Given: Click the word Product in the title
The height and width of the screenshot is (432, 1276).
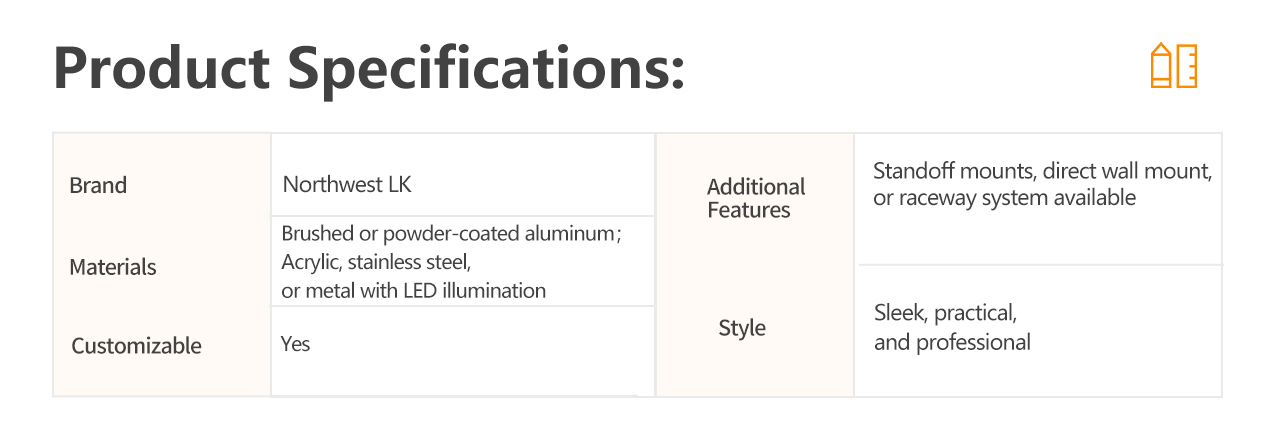Looking at the screenshot, I should pos(161,69).
